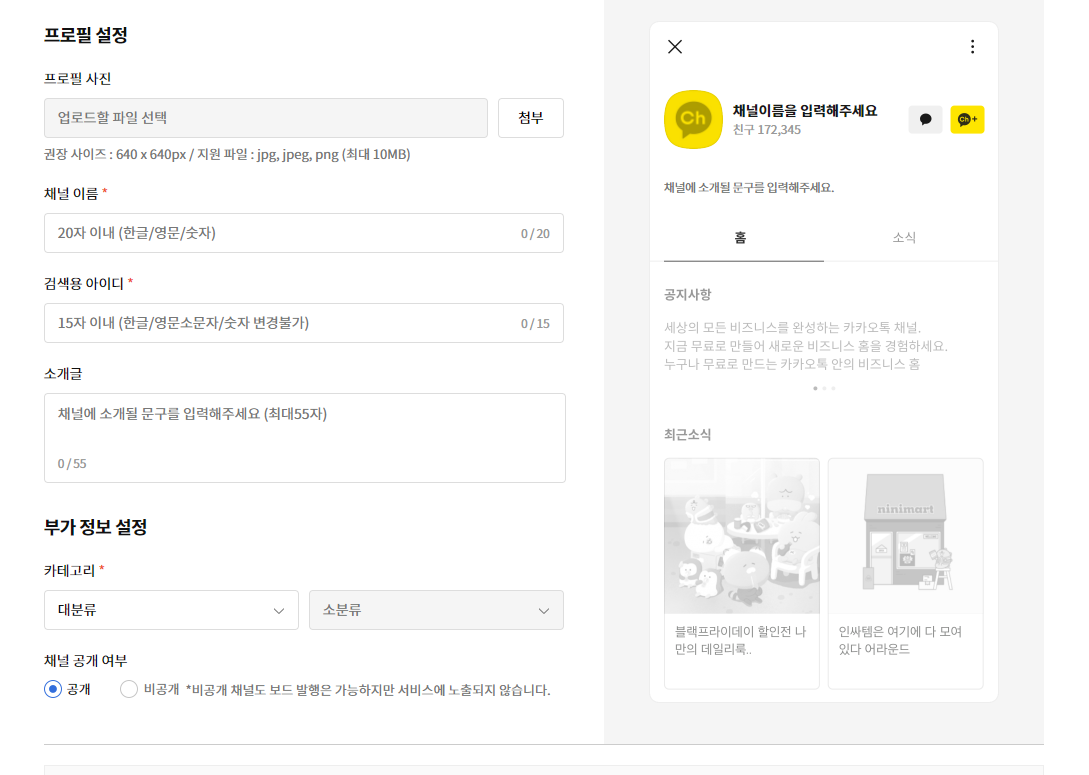The height and width of the screenshot is (775, 1089).
Task: Click the 인싸템은 여기에 다 모여 caption
Action: tap(900, 640)
